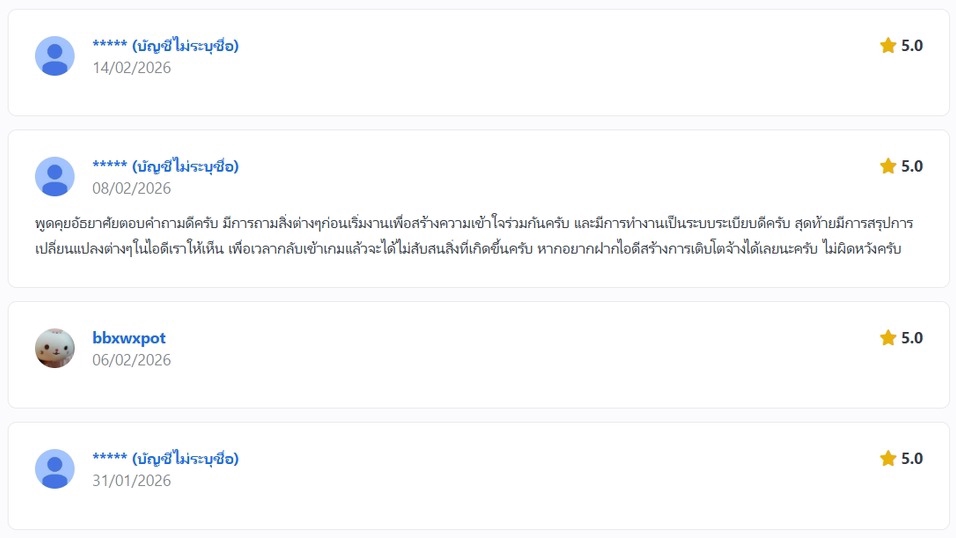Click the 08/02/2026 review date
This screenshot has width=956, height=538.
point(131,188)
